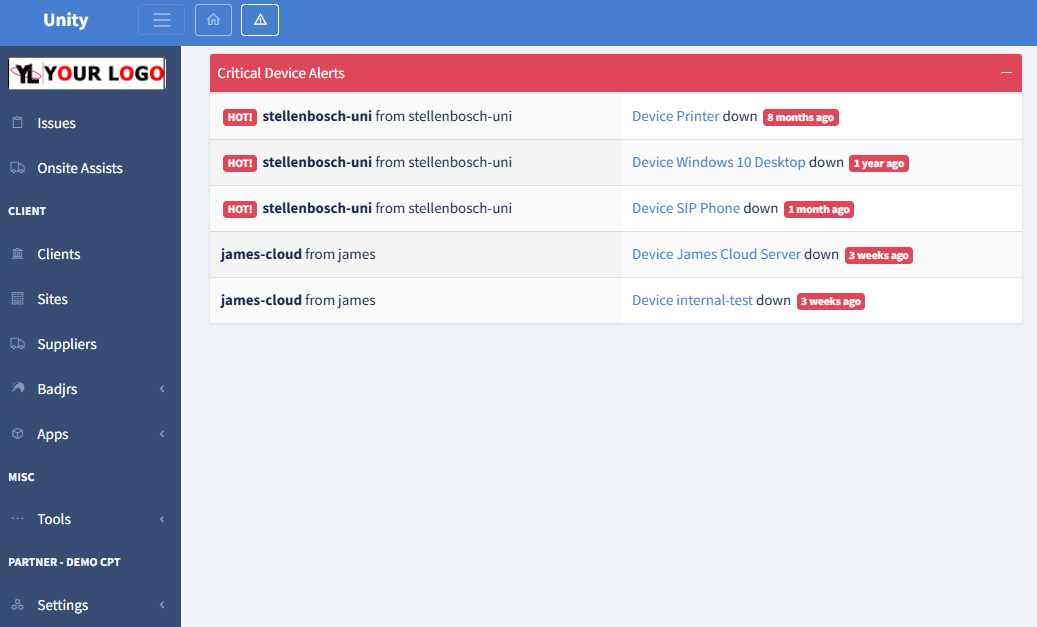This screenshot has width=1037, height=627.
Task: Select stellenbosch-uni text in Printer row
Action: 317,116
